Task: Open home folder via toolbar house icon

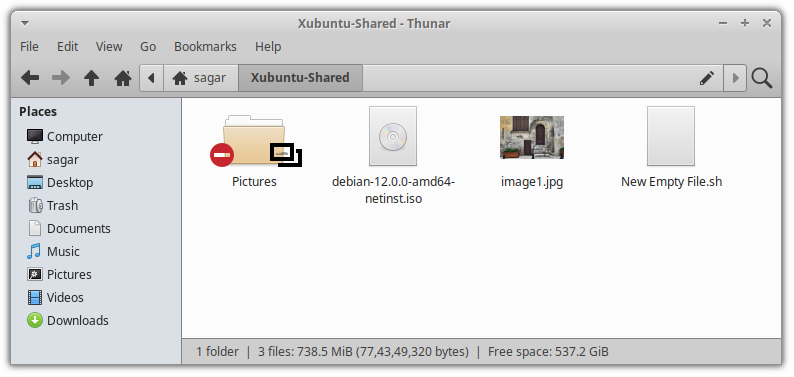Action: click(x=123, y=78)
